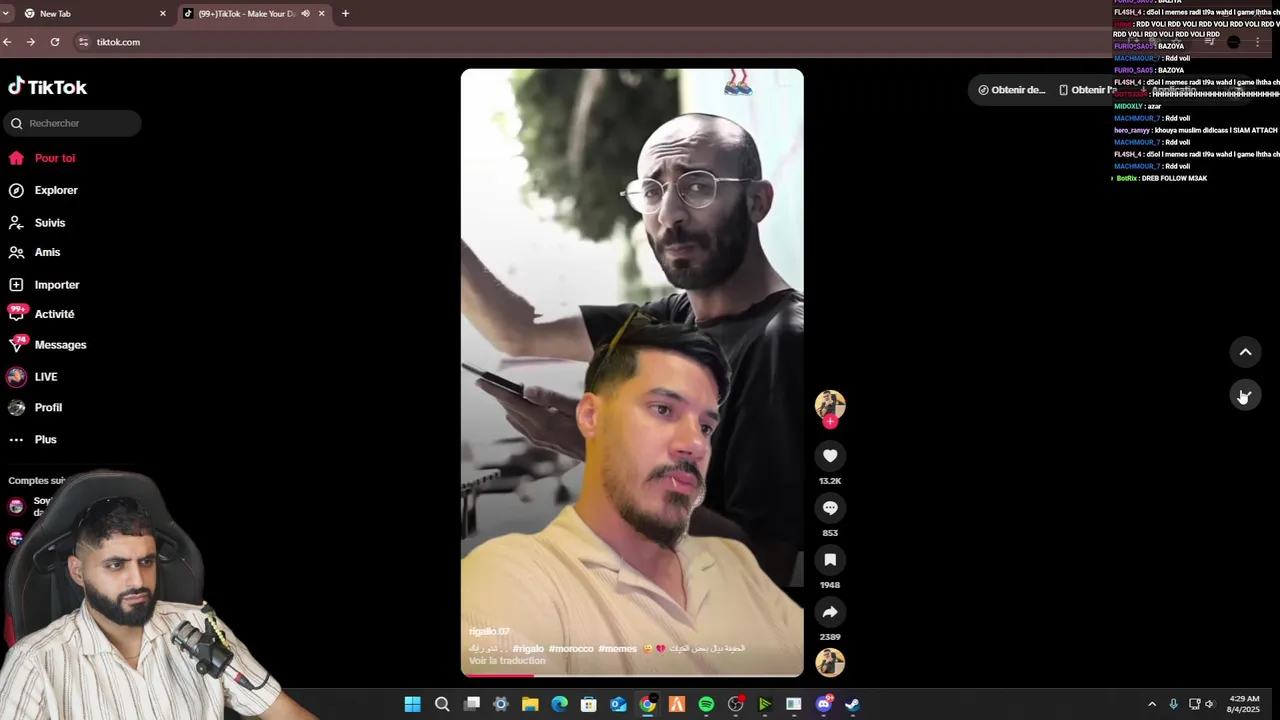Open the rigallo.07 username link
Image resolution: width=1280 pixels, height=720 pixels.
tap(489, 632)
